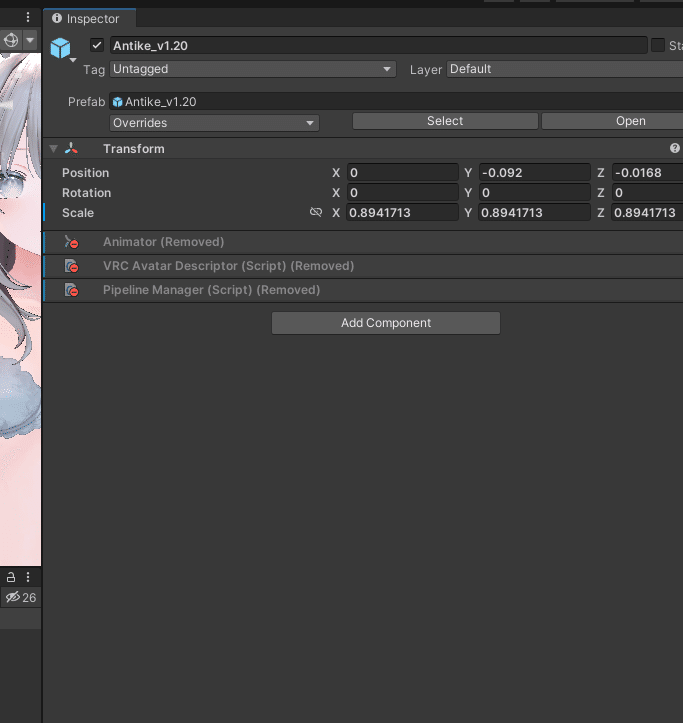Click the Scale label
This screenshot has width=683, height=723.
coord(77,213)
